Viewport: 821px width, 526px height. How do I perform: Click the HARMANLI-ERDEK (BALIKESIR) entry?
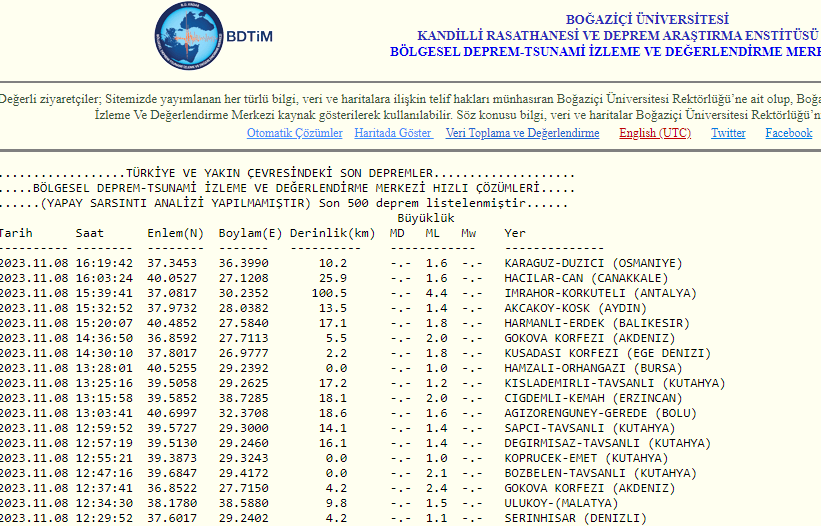pos(597,323)
